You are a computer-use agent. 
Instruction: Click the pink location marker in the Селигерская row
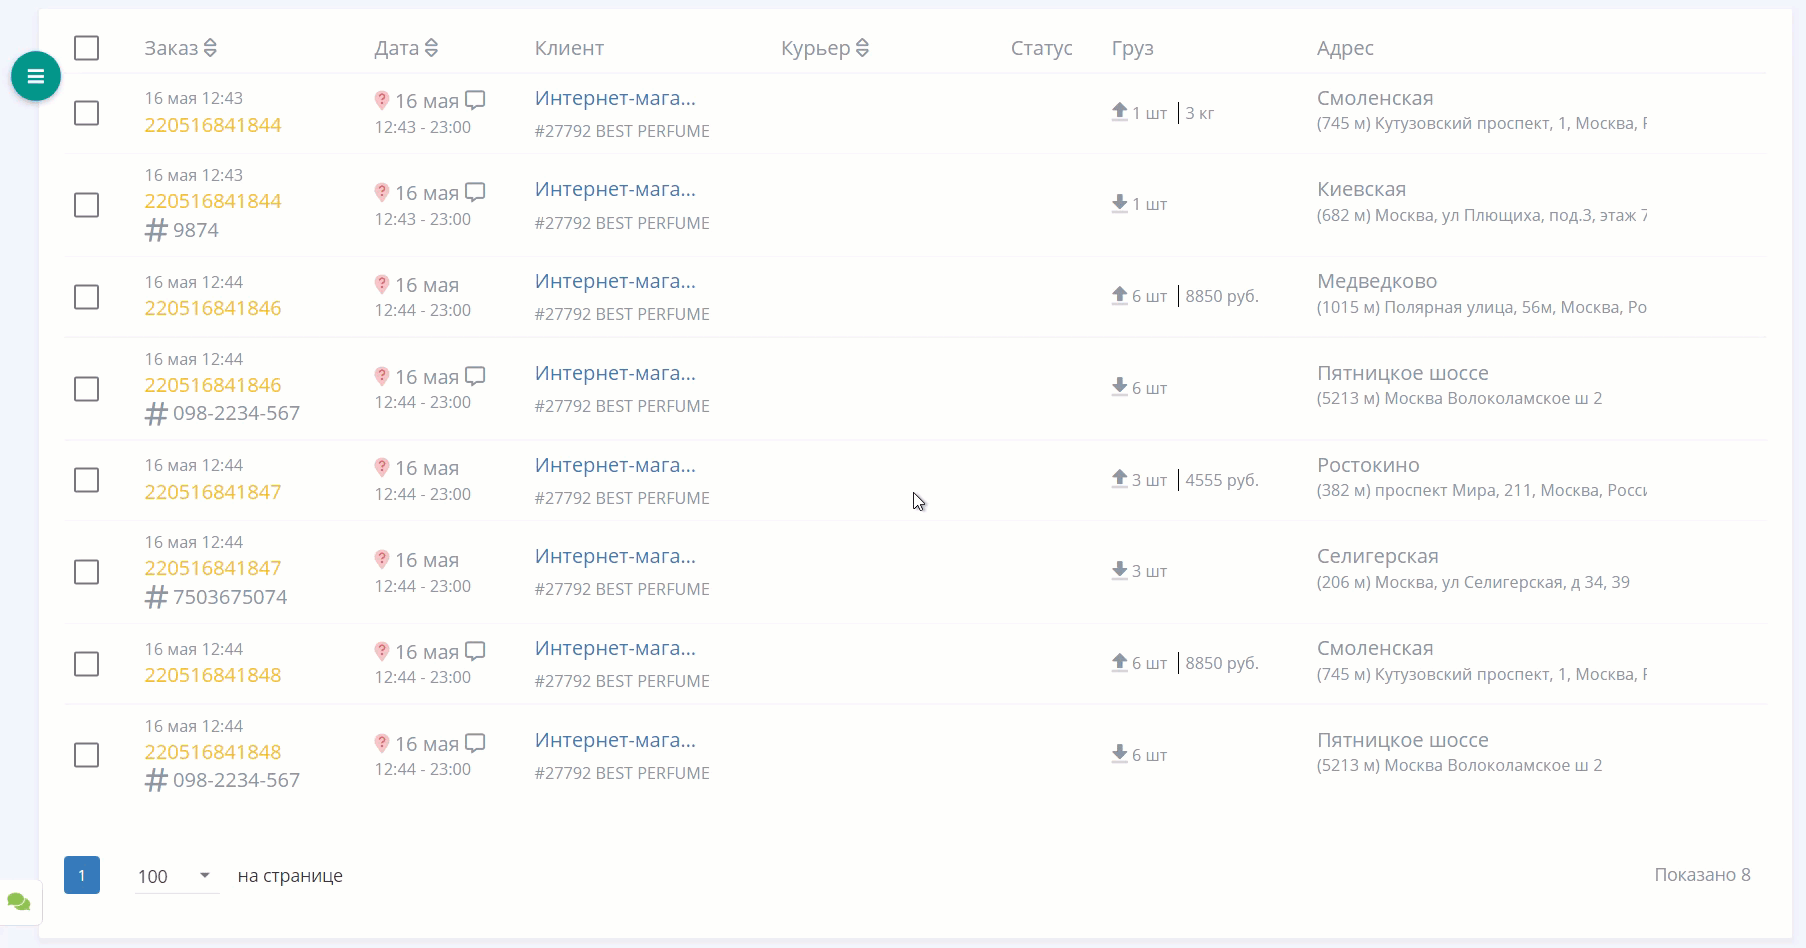click(x=382, y=559)
